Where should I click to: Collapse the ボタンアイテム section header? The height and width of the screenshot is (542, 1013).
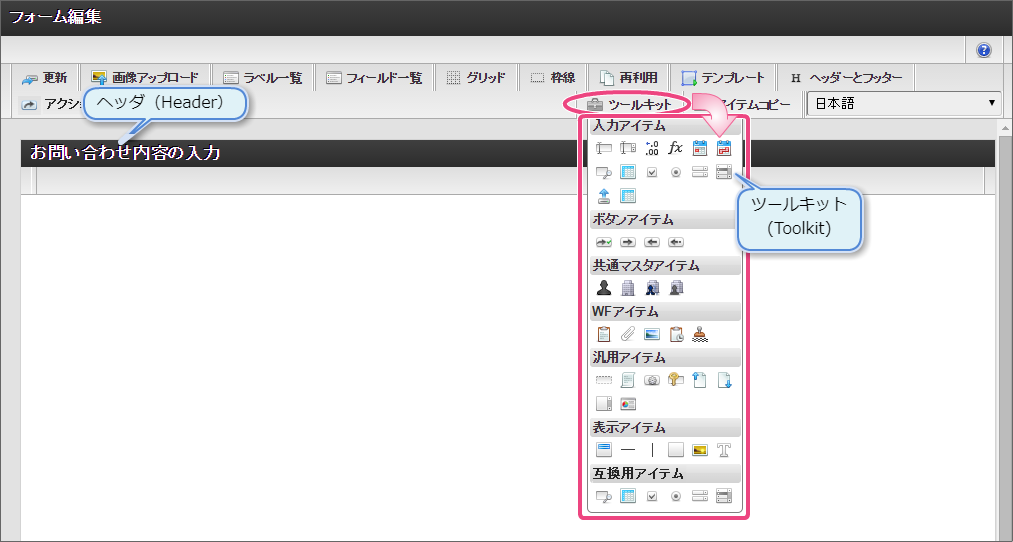665,220
